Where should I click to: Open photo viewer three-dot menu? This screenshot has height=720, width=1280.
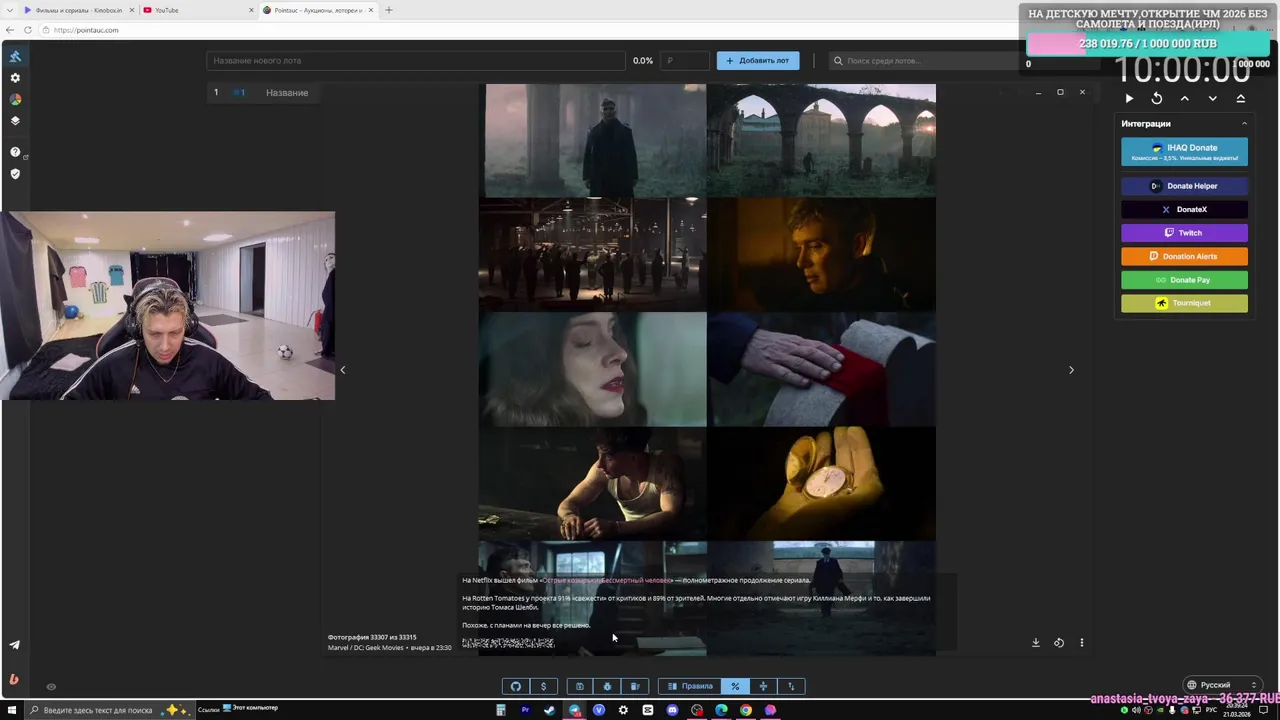1081,643
